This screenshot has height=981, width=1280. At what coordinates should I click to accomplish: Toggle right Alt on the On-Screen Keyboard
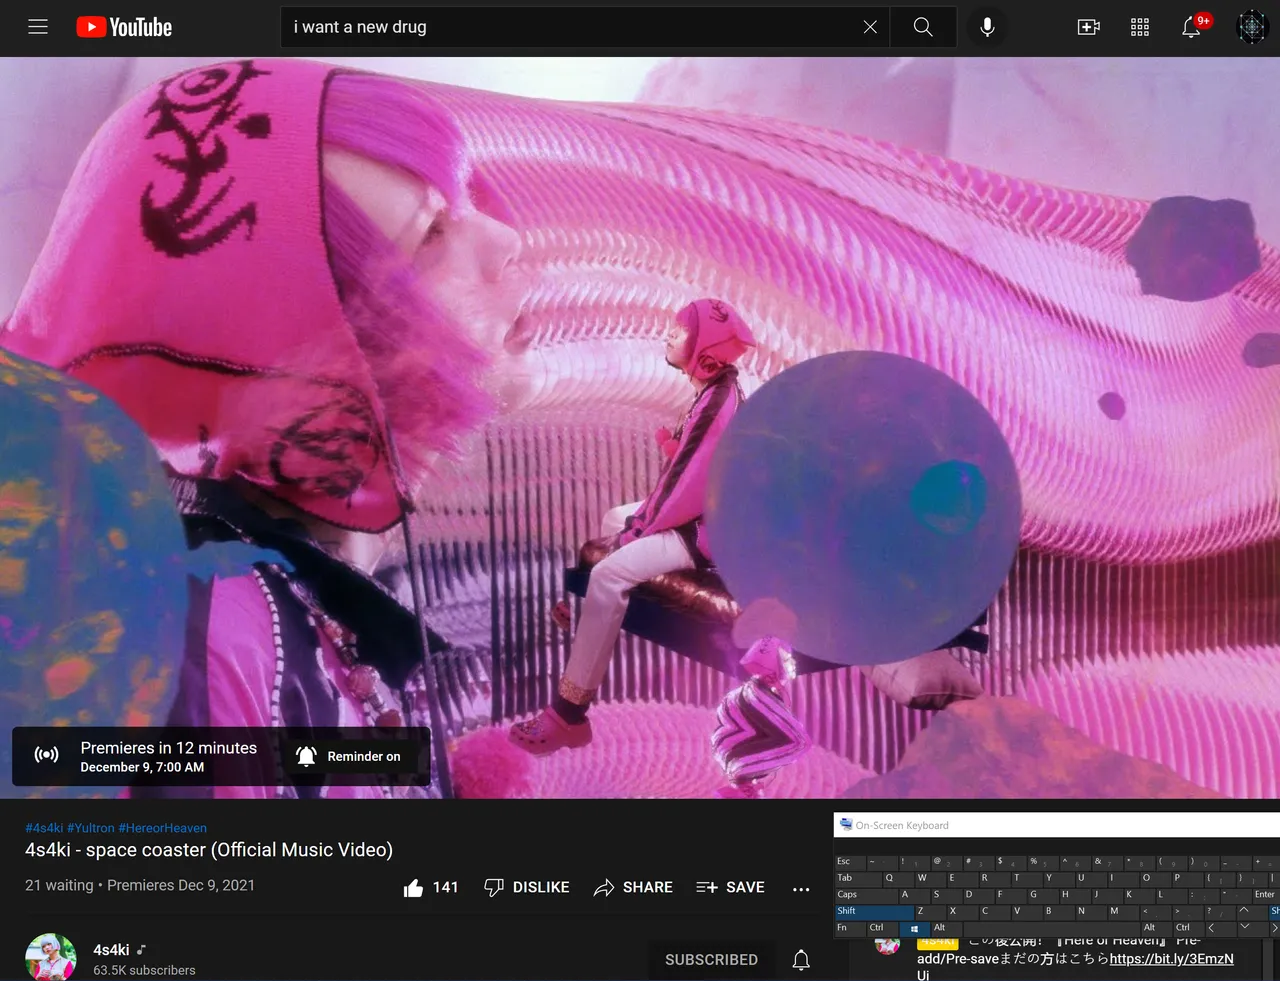(1157, 929)
